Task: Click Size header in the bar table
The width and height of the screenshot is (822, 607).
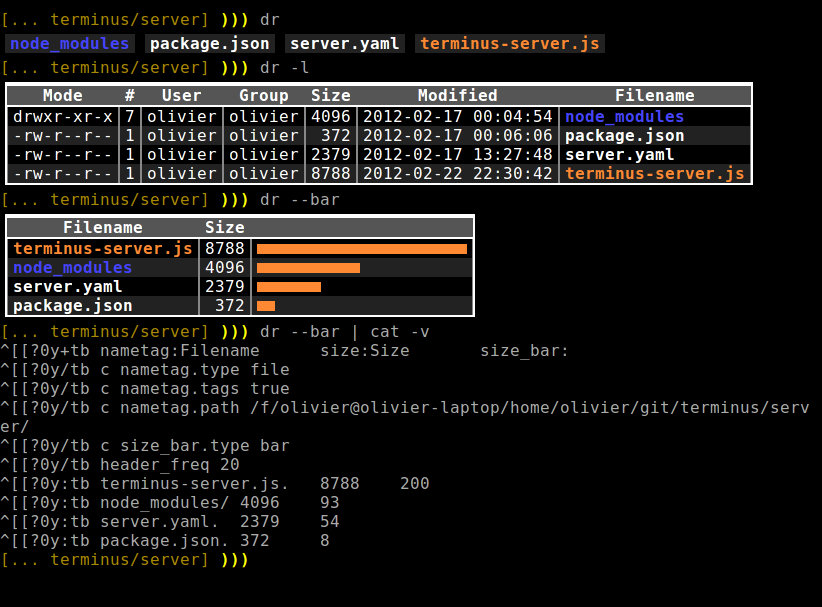Action: tap(225, 227)
